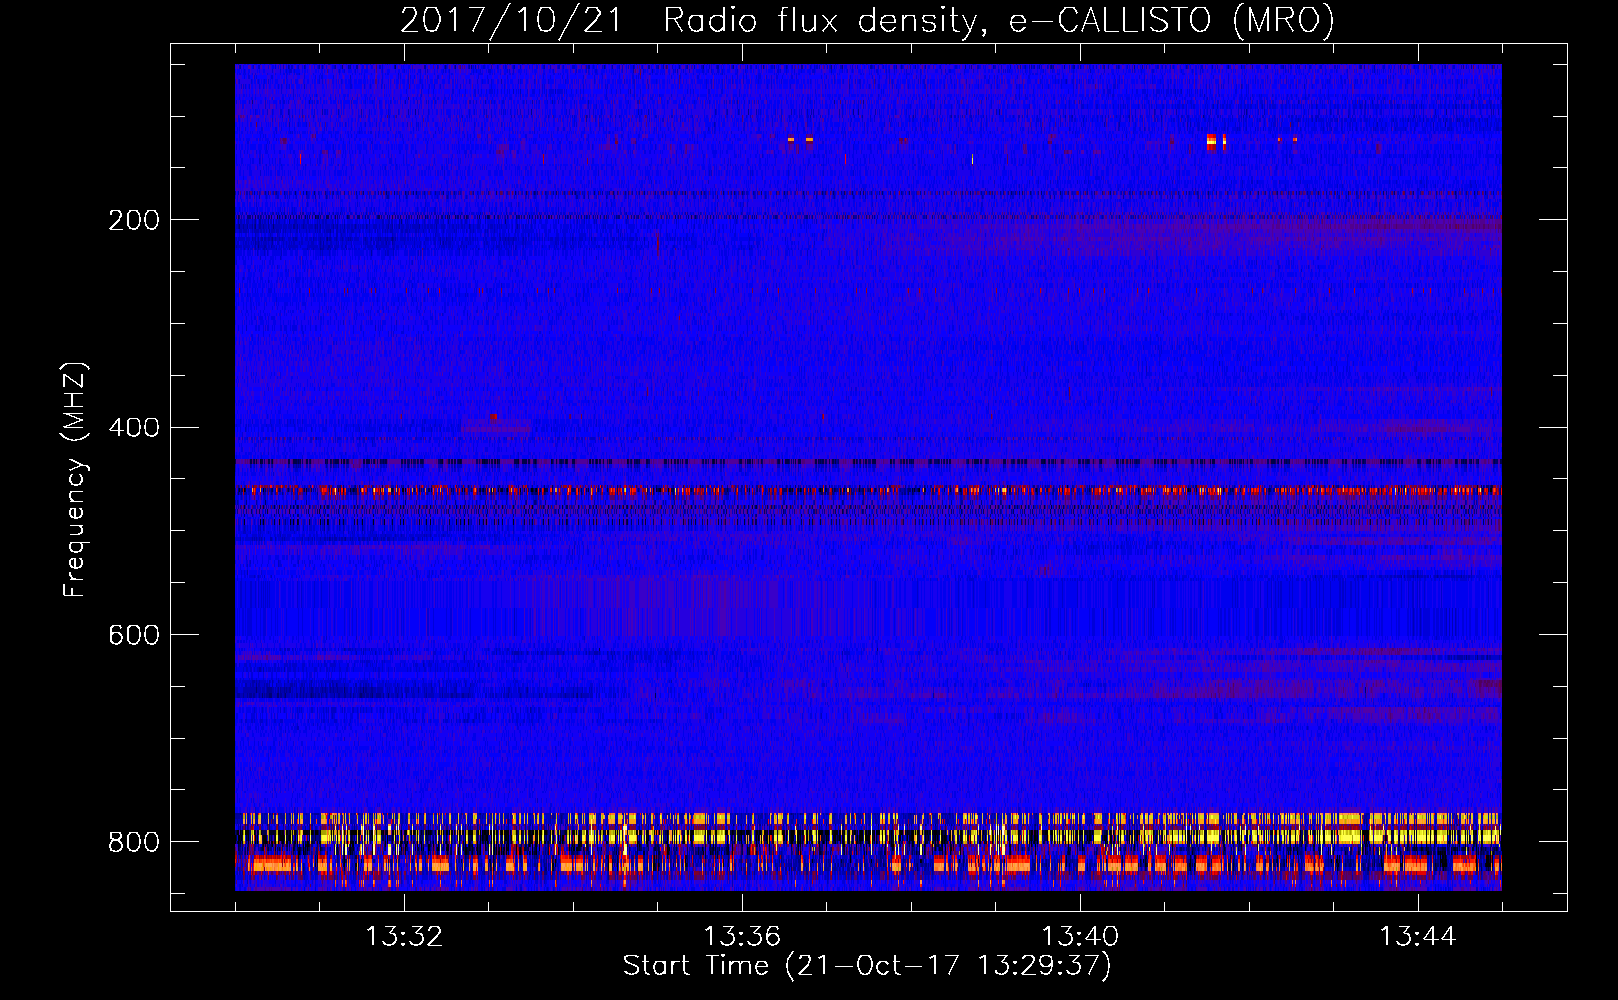The width and height of the screenshot is (1618, 1000).
Task: Click the "200" frequency tick label
Action: click(x=133, y=220)
